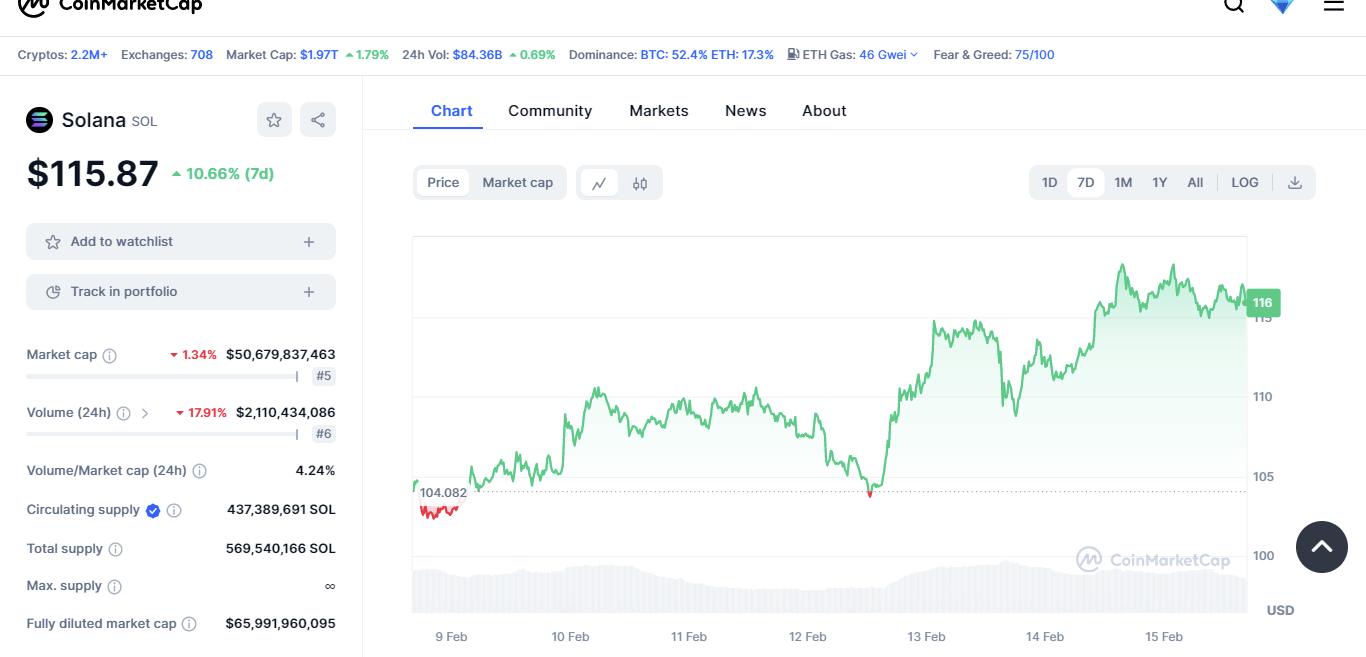1366x657 pixels.
Task: Download chart data icon
Action: tap(1295, 183)
